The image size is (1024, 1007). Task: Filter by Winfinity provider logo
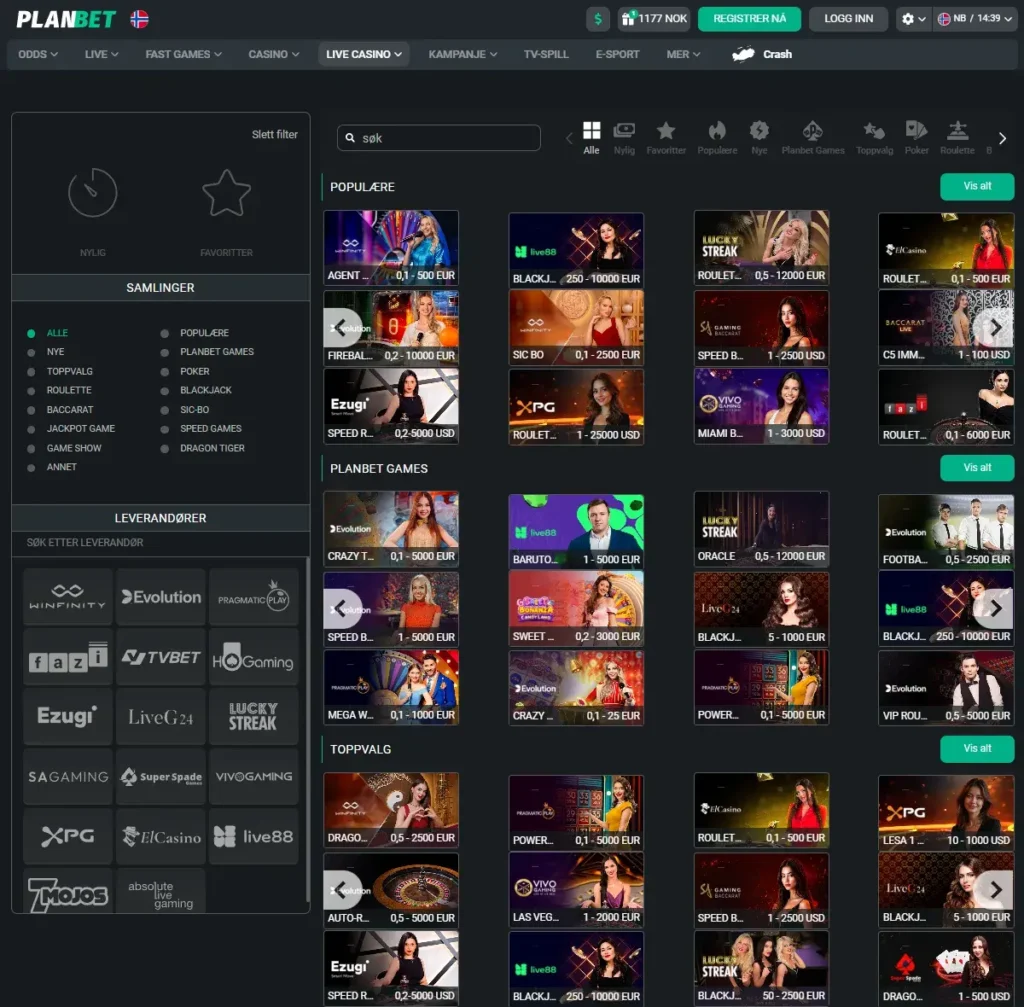click(x=67, y=597)
